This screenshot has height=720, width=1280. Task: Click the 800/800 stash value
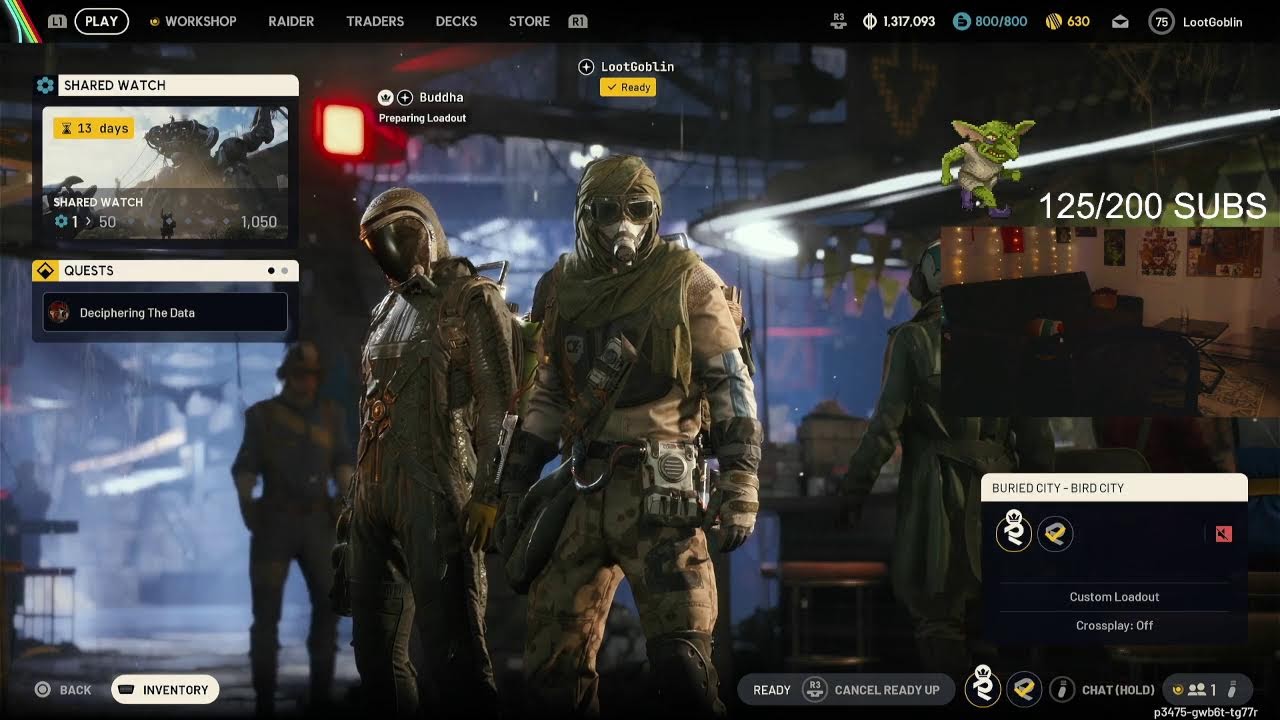1002,21
